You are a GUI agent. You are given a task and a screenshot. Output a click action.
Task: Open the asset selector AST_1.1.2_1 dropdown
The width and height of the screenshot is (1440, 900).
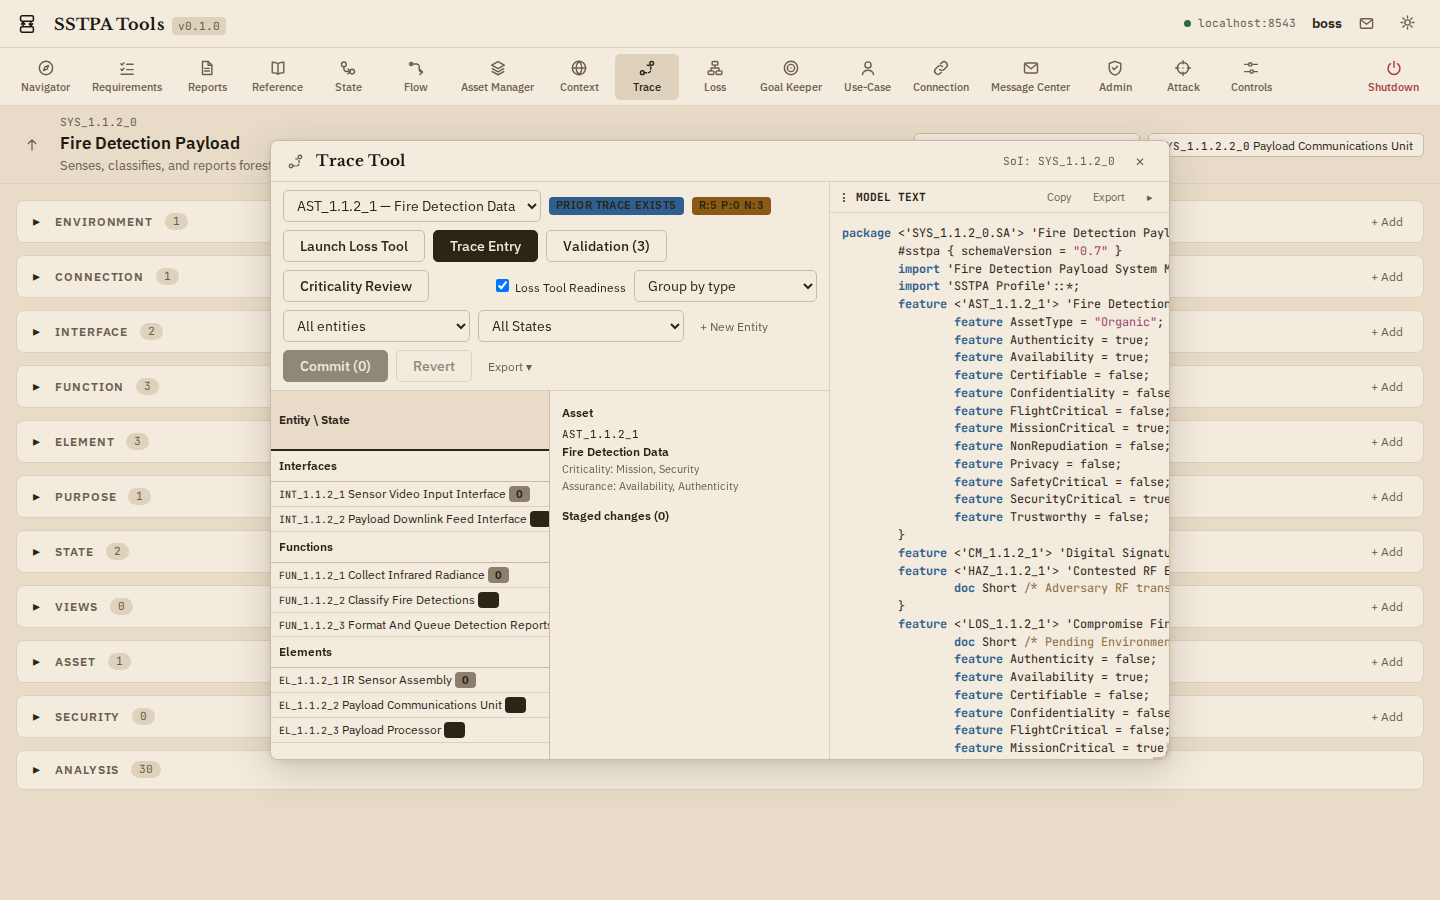tap(412, 206)
